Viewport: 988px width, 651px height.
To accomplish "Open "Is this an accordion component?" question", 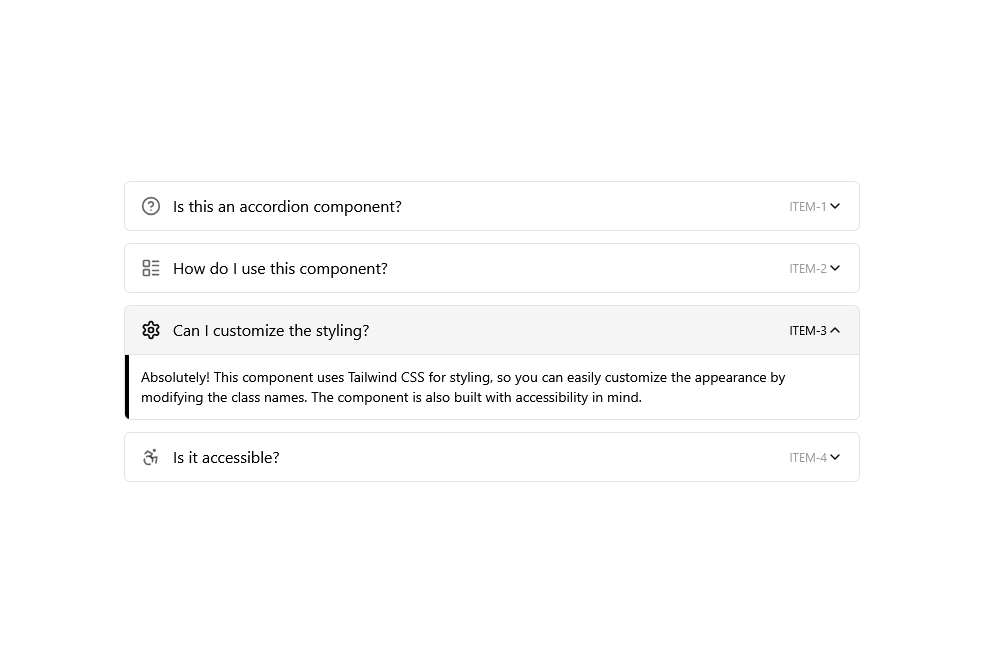I will click(x=287, y=207).
